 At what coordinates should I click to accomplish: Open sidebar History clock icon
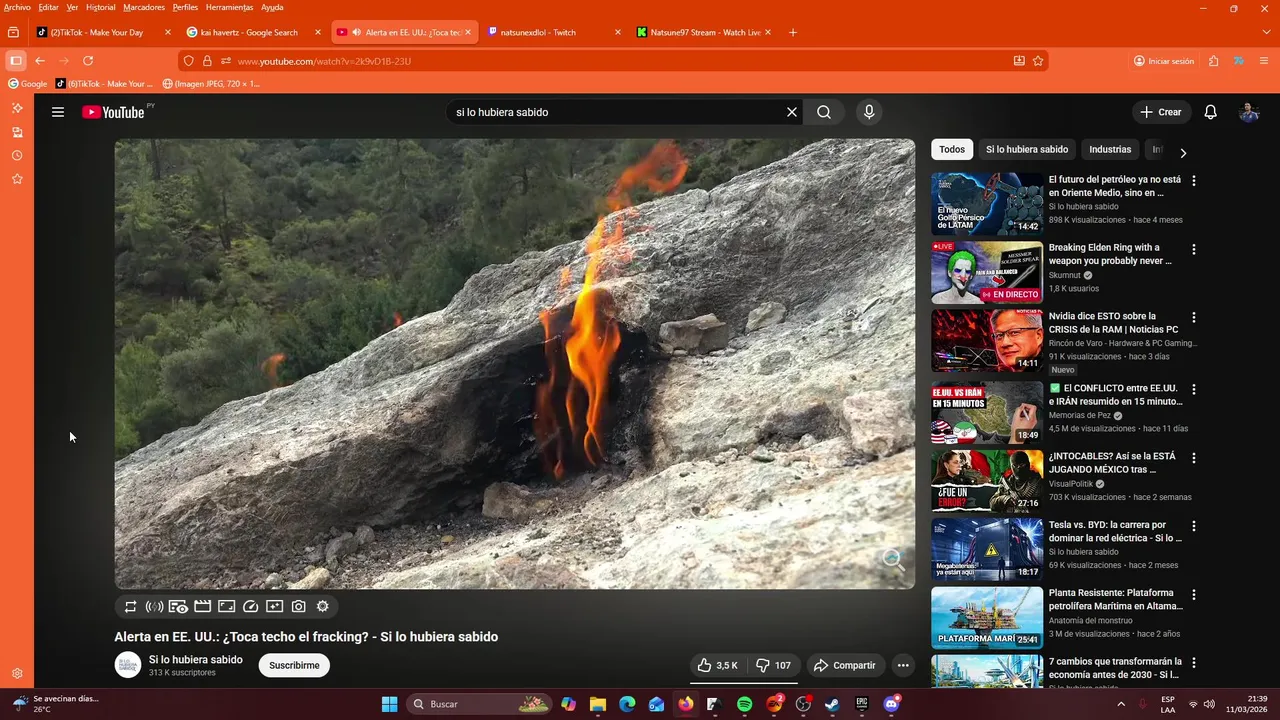[x=17, y=155]
